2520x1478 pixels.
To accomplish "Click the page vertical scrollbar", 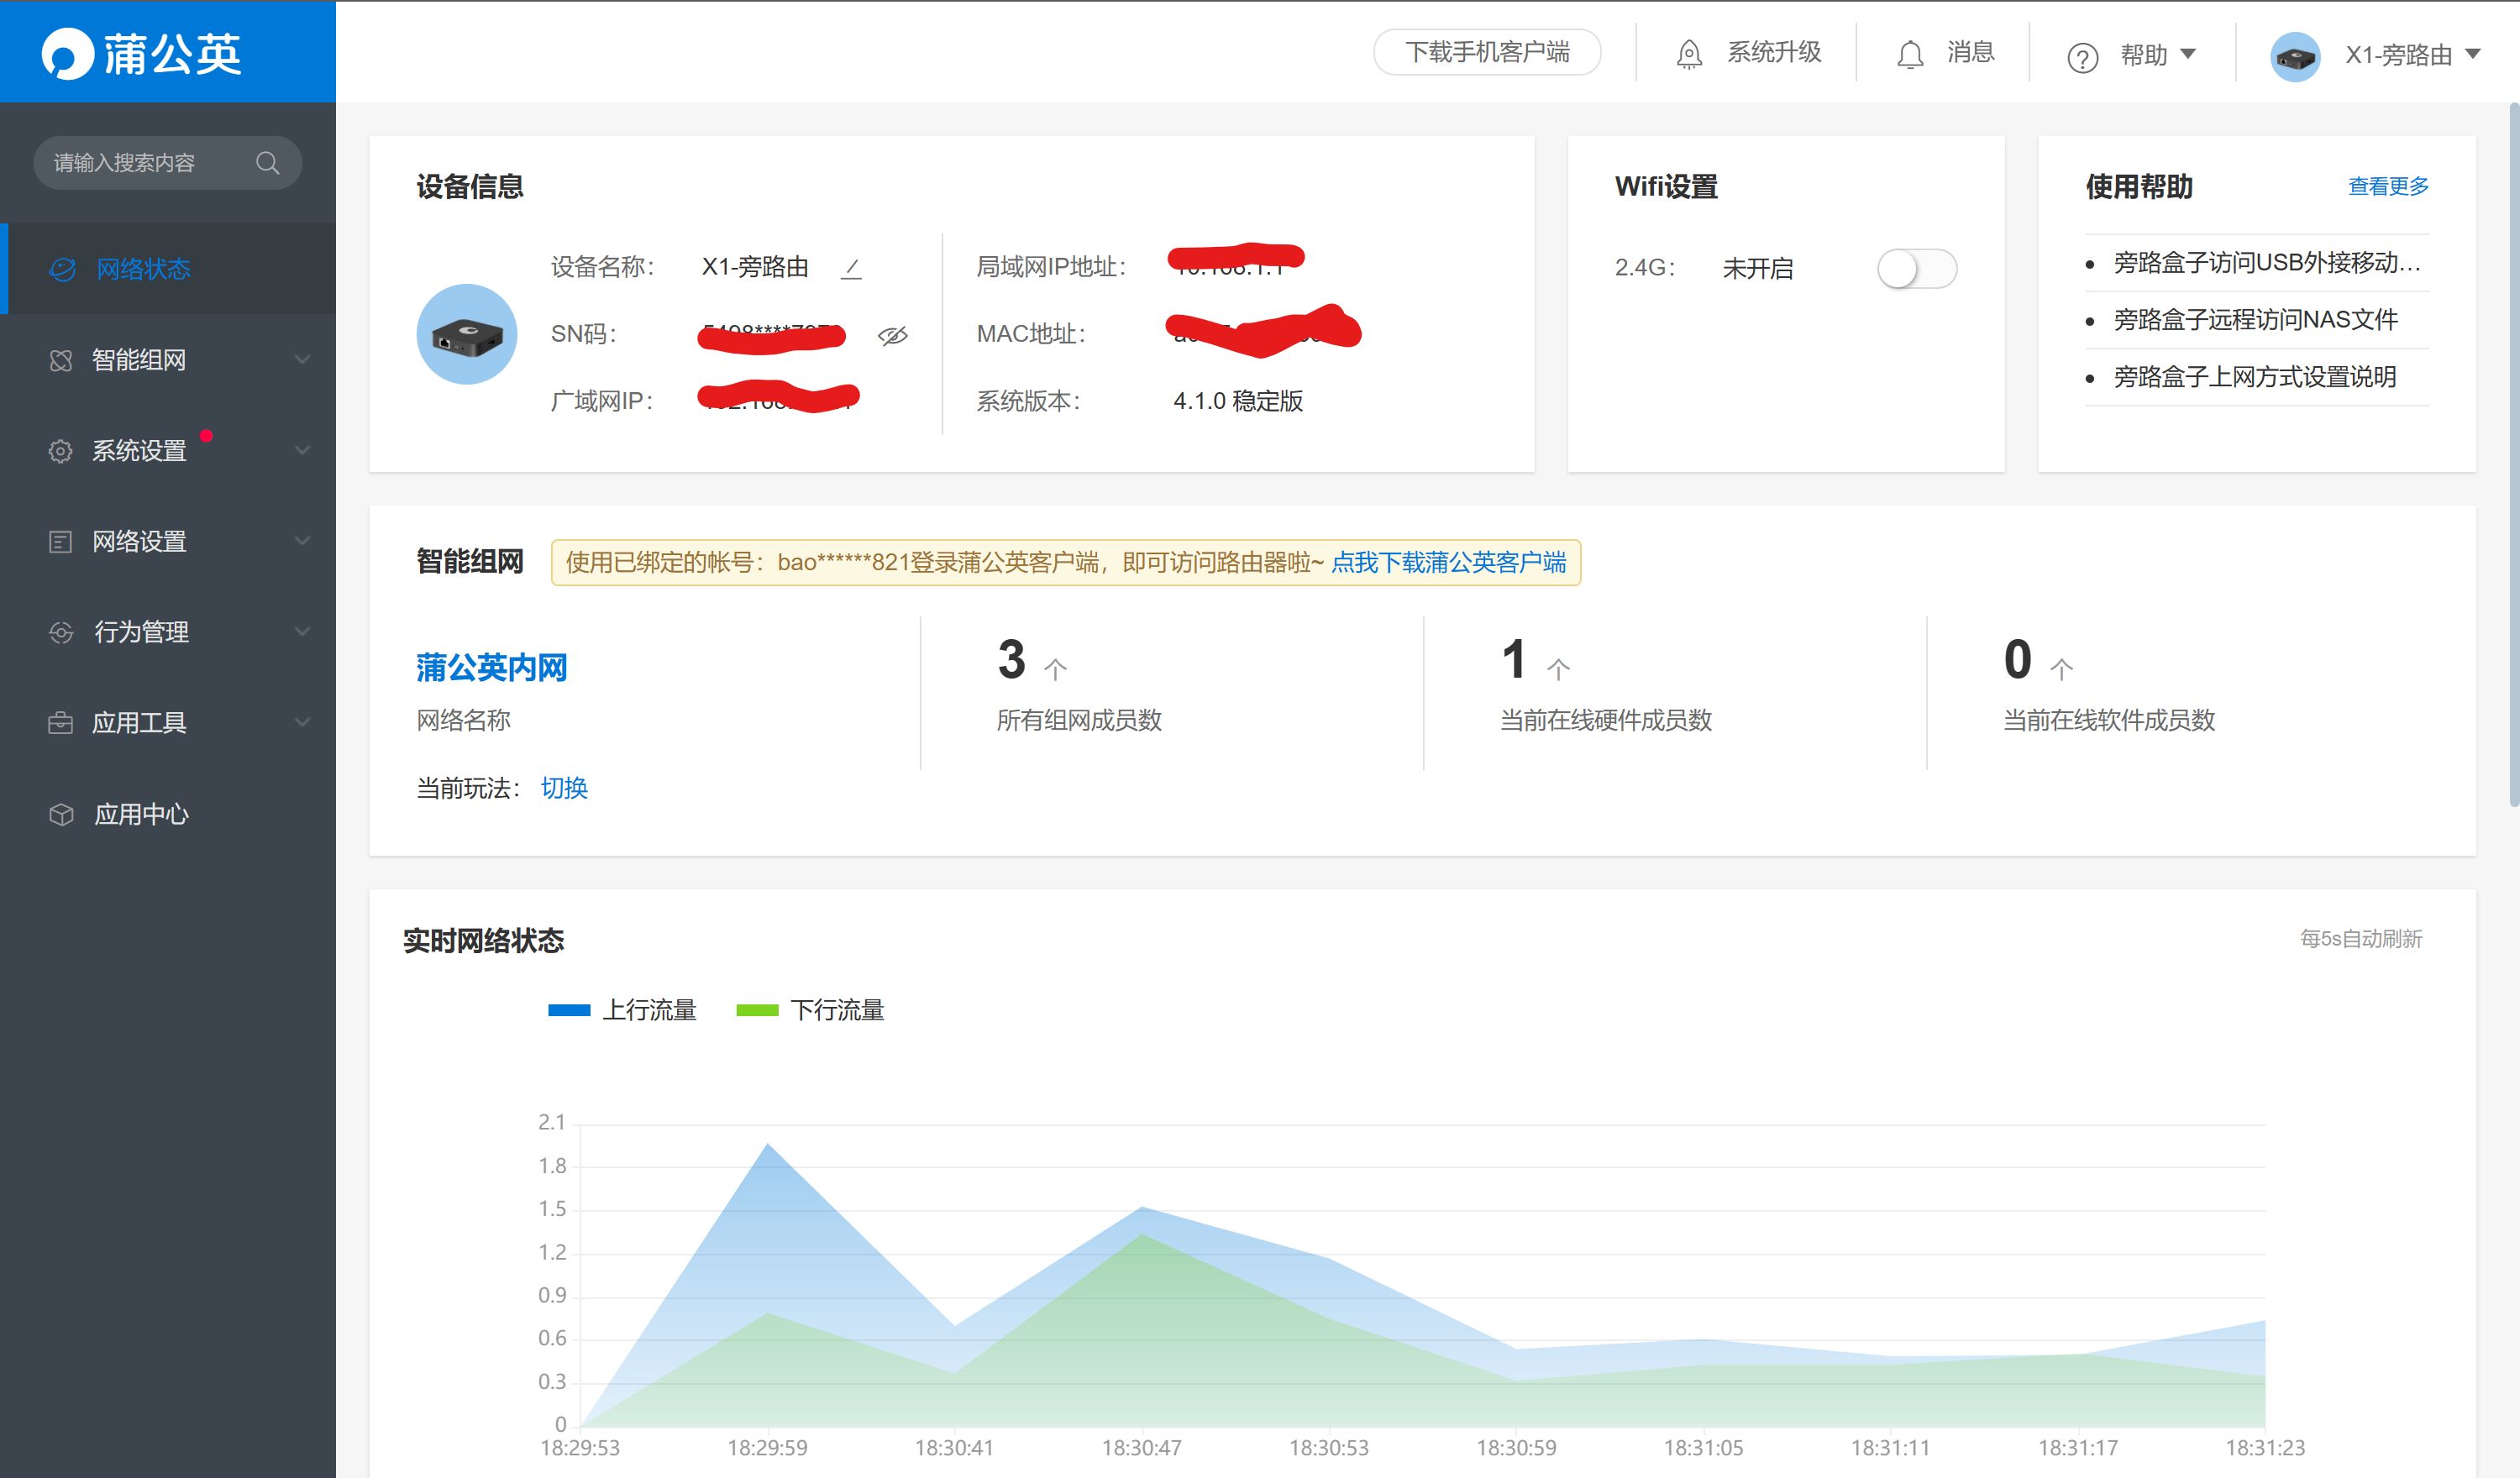I will 2513,455.
